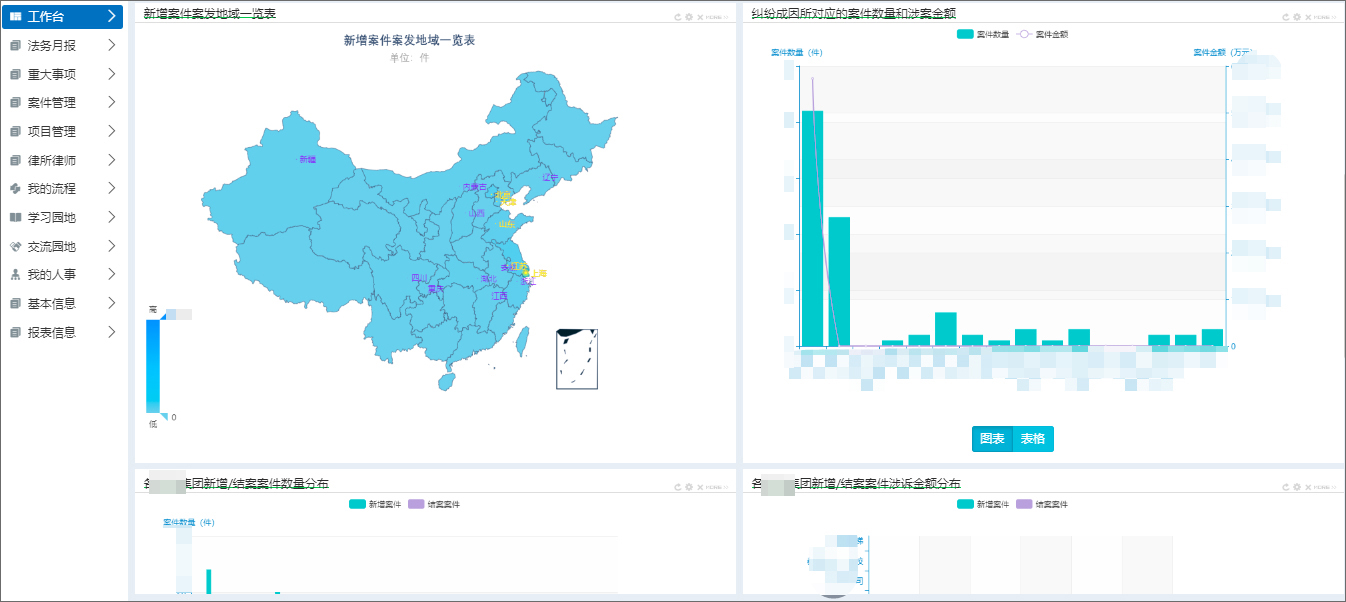Click 新疆 province label on the map
This screenshot has width=1346, height=602.
[x=307, y=159]
